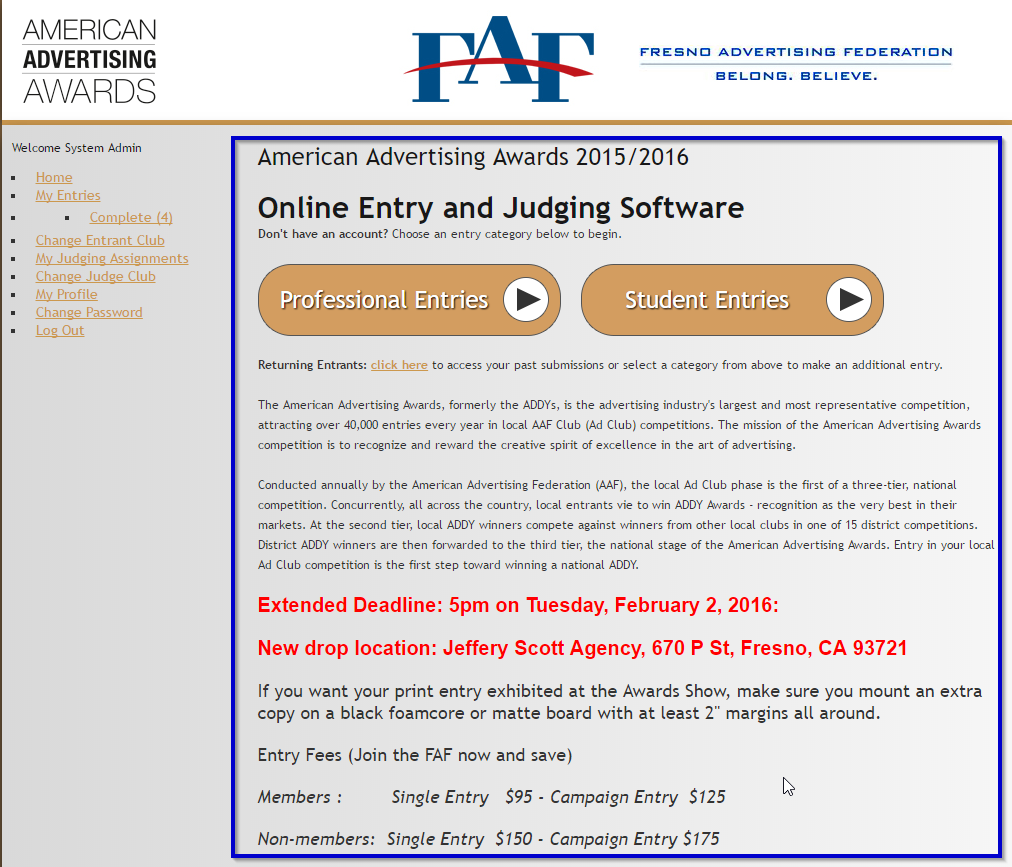Follow the 'click here' returning entrants link
Image resolution: width=1012 pixels, height=867 pixels.
point(399,365)
